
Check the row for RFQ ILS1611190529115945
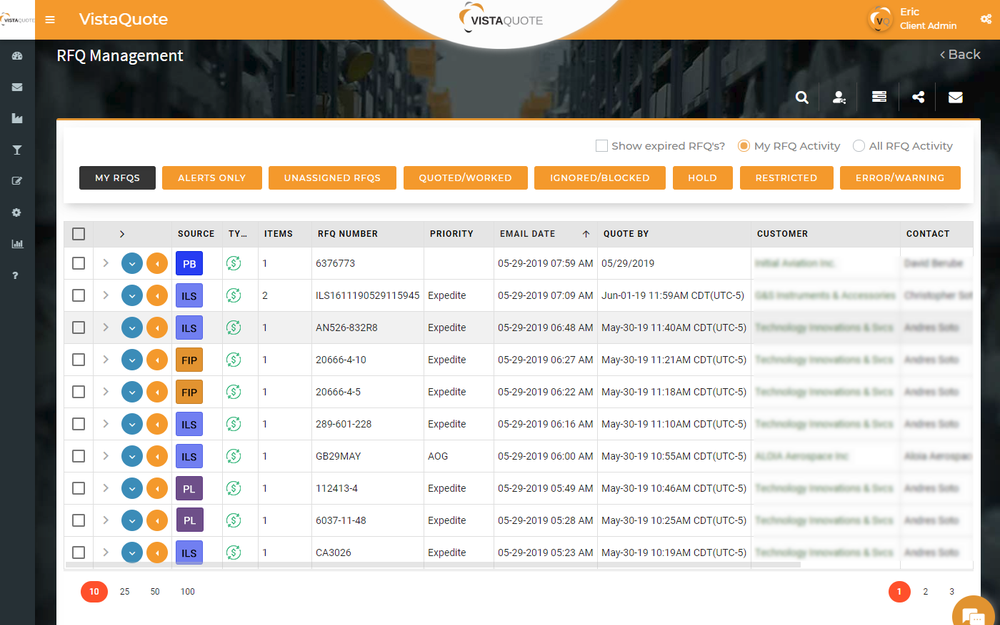pyautogui.click(x=78, y=295)
